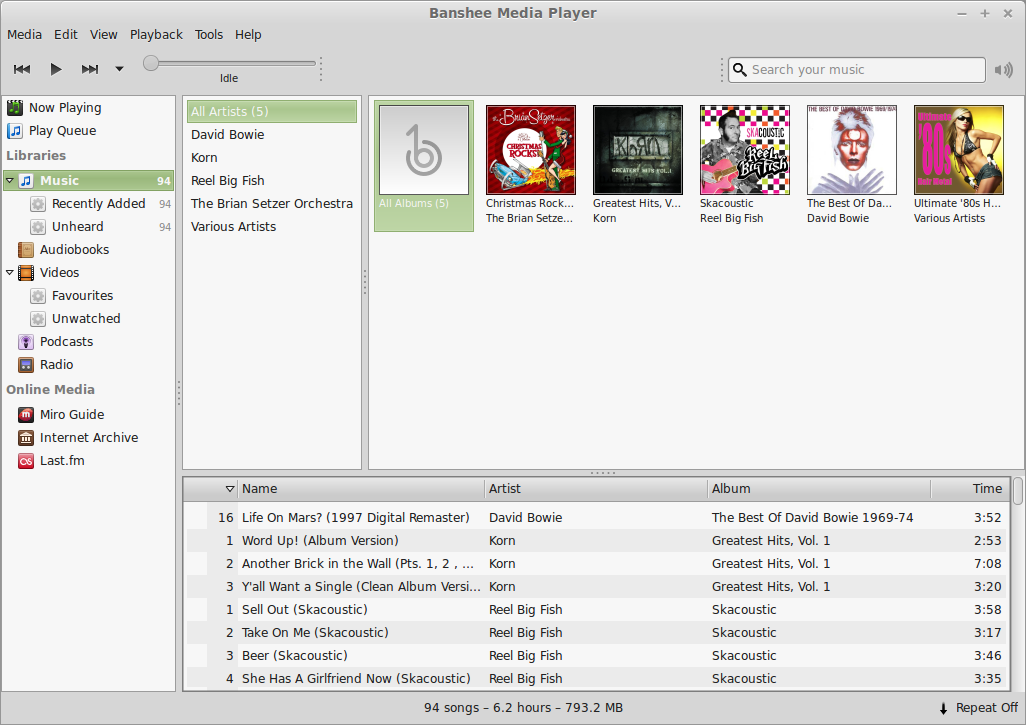Open the track list column-options arrow
This screenshot has width=1026, height=725.
click(x=230, y=489)
